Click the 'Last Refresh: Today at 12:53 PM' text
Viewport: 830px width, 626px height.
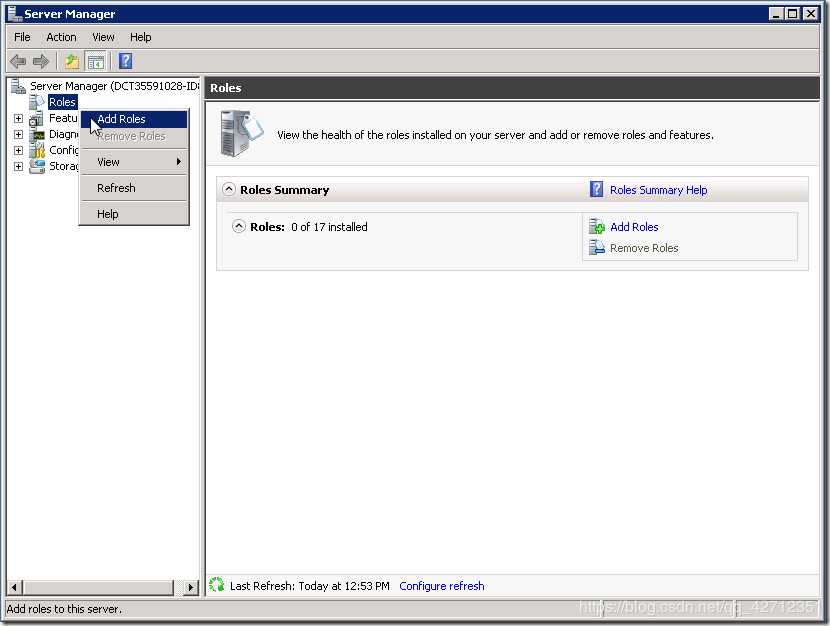(x=310, y=586)
